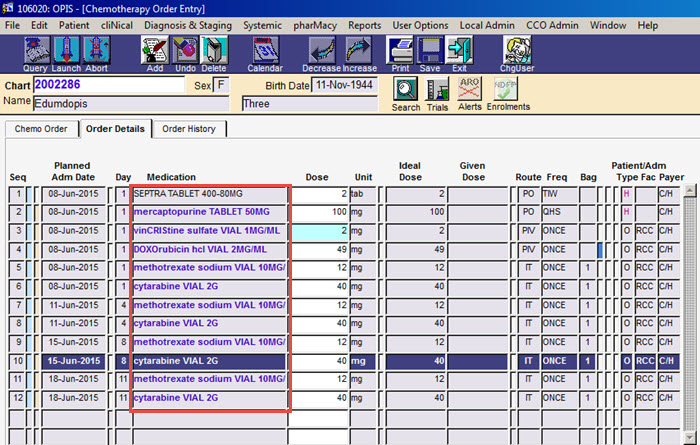The width and height of the screenshot is (700, 445).
Task: Click PIV route in vinCRIStine row
Action: pos(529,231)
